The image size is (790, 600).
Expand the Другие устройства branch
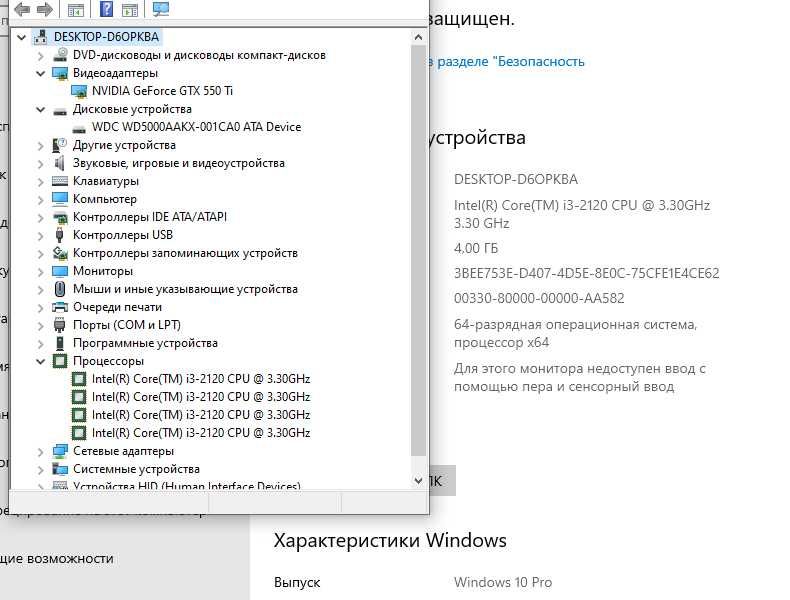(x=41, y=146)
